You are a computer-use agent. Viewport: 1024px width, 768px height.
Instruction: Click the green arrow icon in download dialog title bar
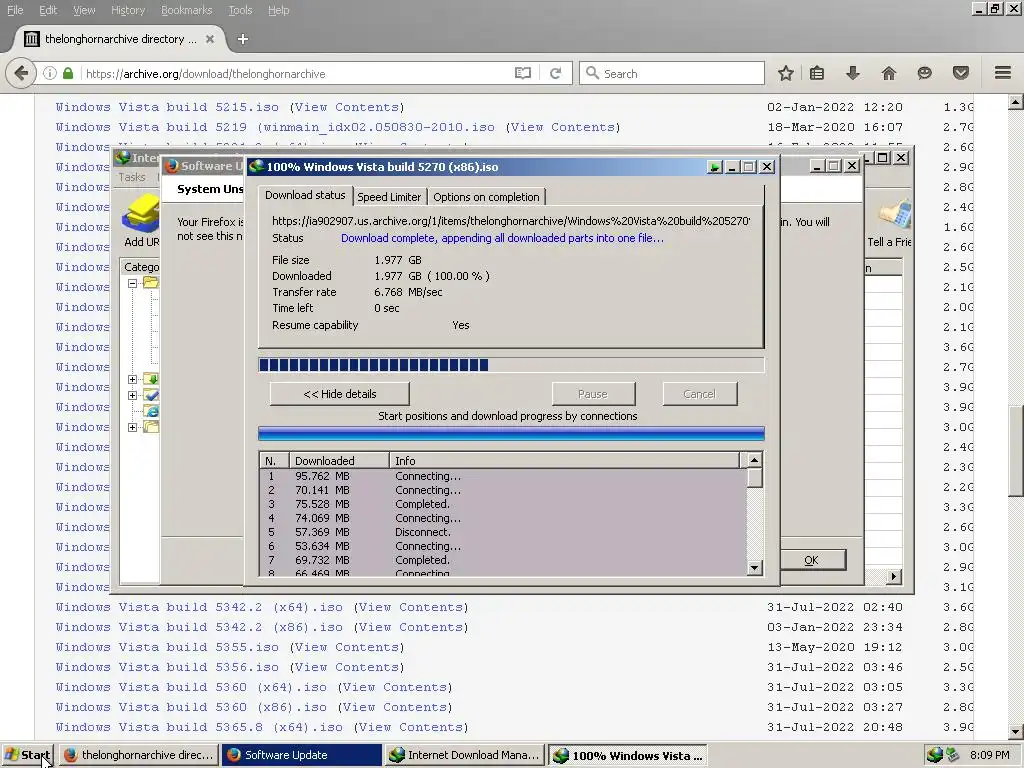coord(714,167)
